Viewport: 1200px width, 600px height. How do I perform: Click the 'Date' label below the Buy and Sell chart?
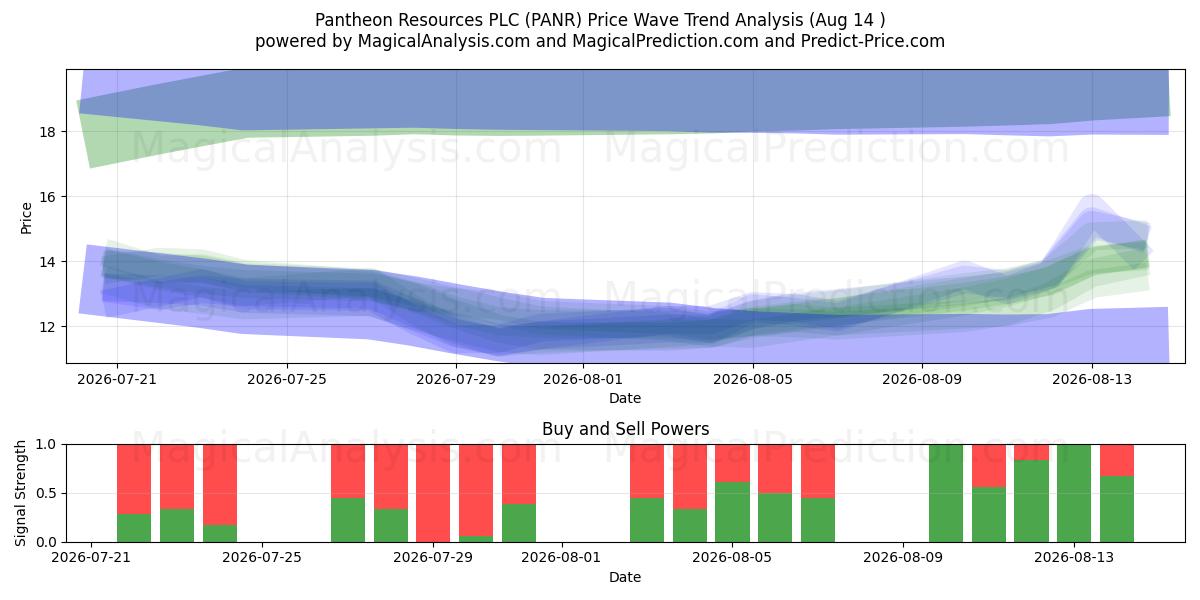point(625,577)
